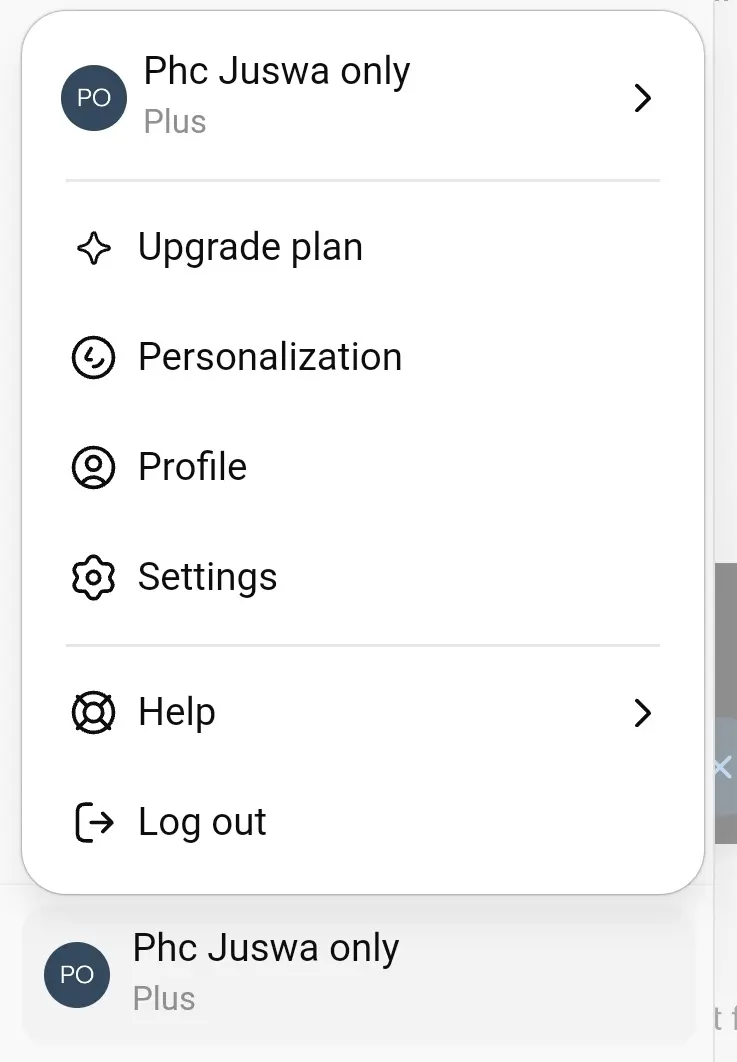Click the Upgrade plan sparkle icon
The image size is (737, 1062).
(93, 248)
